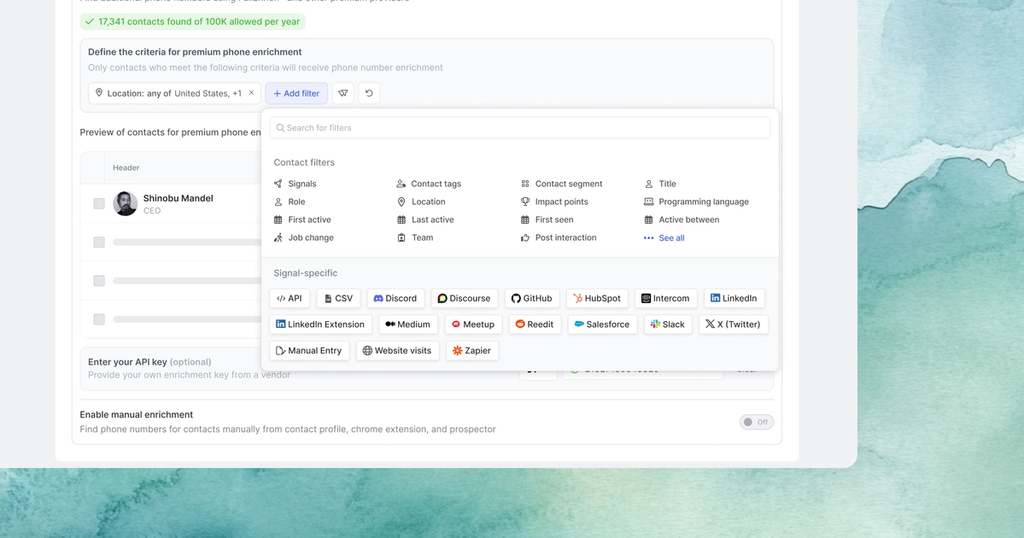1024x538 pixels.
Task: Choose the LinkedIn Extension chip
Action: pyautogui.click(x=321, y=324)
